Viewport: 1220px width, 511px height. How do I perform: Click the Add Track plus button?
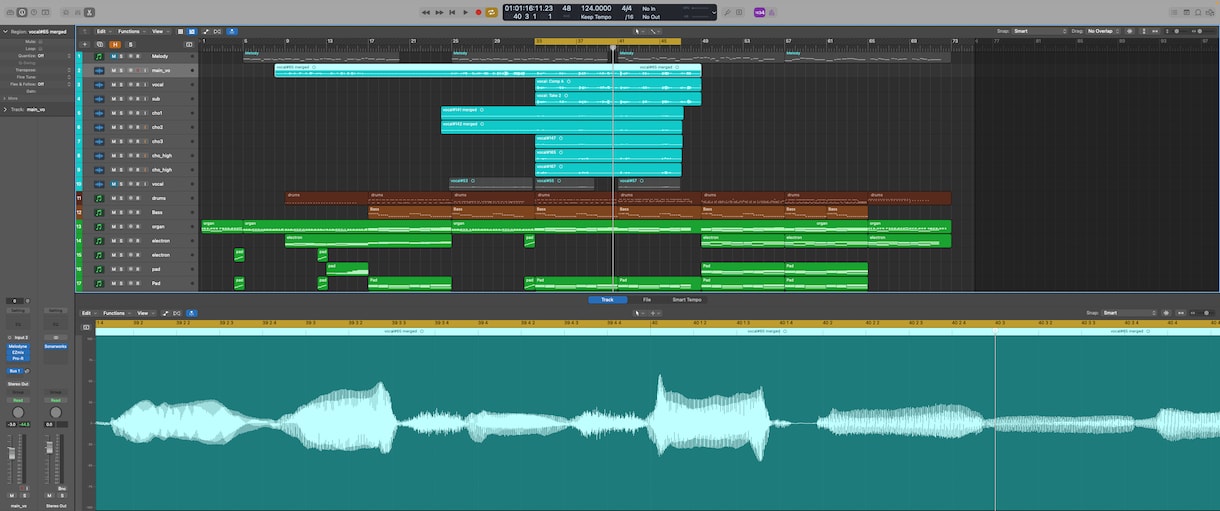click(x=85, y=44)
